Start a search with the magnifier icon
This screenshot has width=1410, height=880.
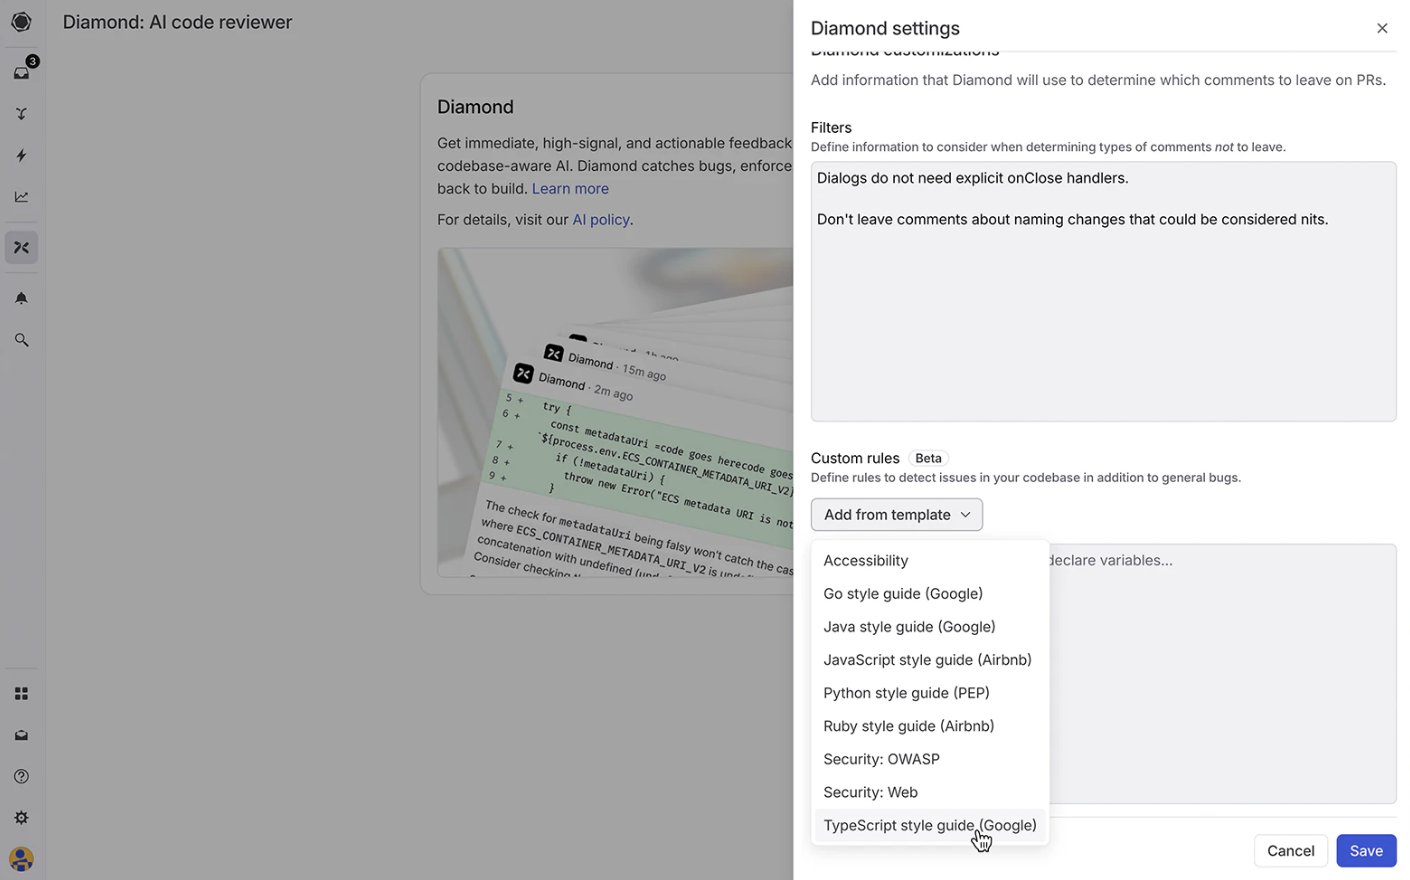[21, 339]
